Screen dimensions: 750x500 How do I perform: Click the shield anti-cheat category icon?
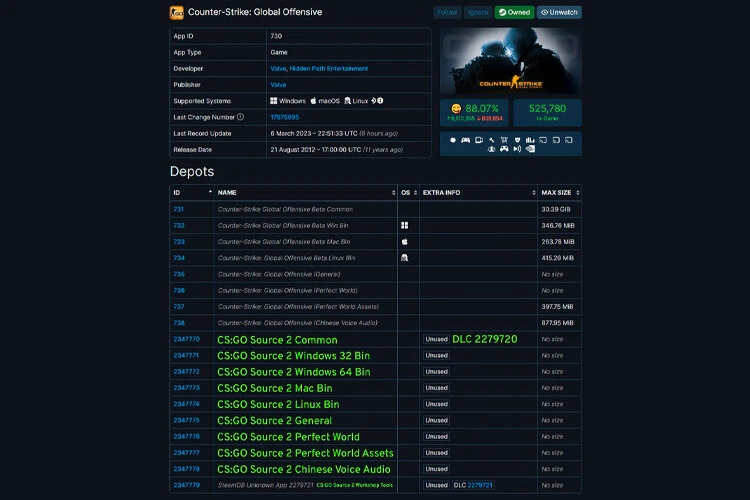pos(517,140)
